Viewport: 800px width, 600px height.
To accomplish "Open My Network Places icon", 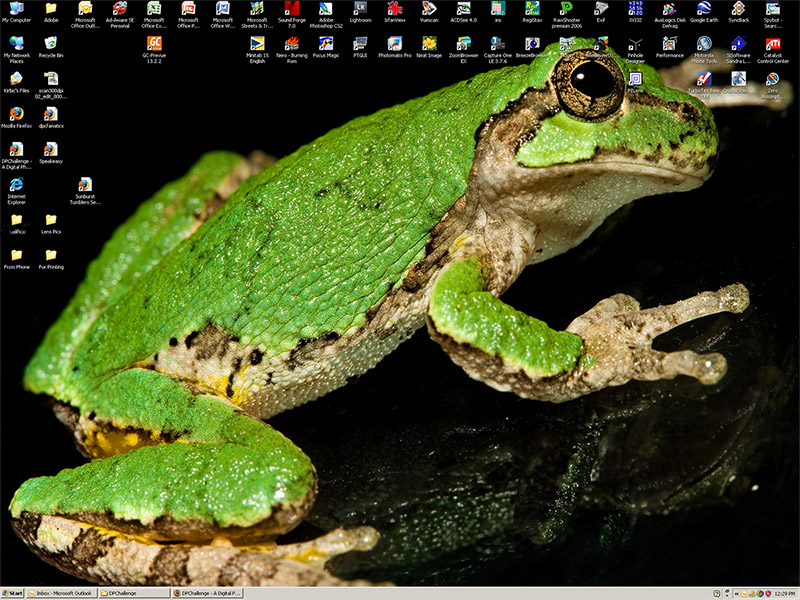I will (16, 49).
